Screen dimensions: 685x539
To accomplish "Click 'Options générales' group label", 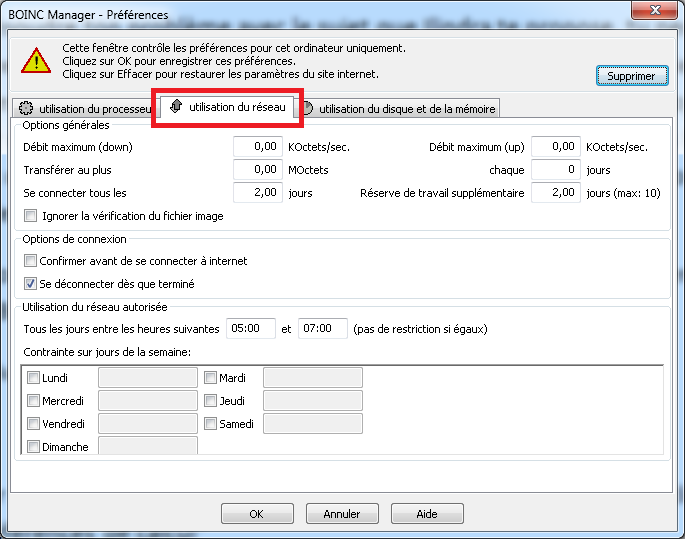I will pyautogui.click(x=66, y=125).
